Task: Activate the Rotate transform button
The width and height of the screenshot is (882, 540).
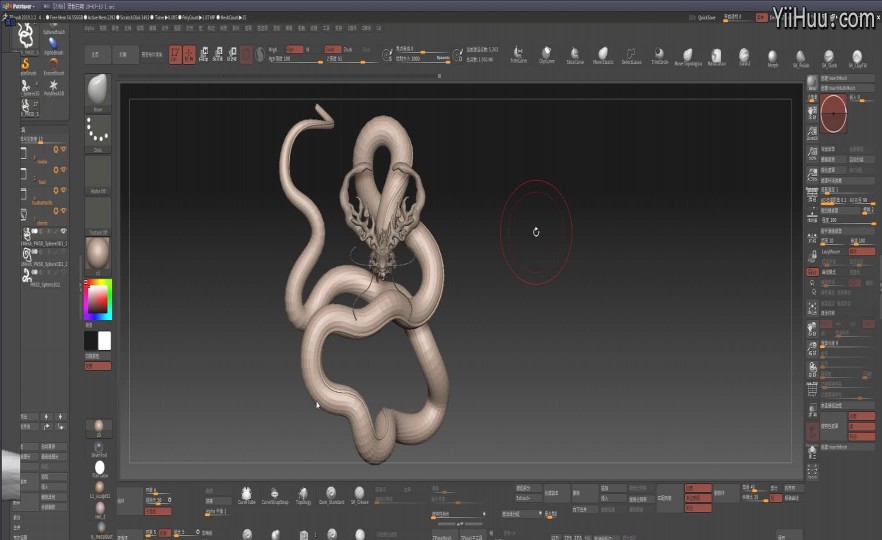Action: pos(232,55)
